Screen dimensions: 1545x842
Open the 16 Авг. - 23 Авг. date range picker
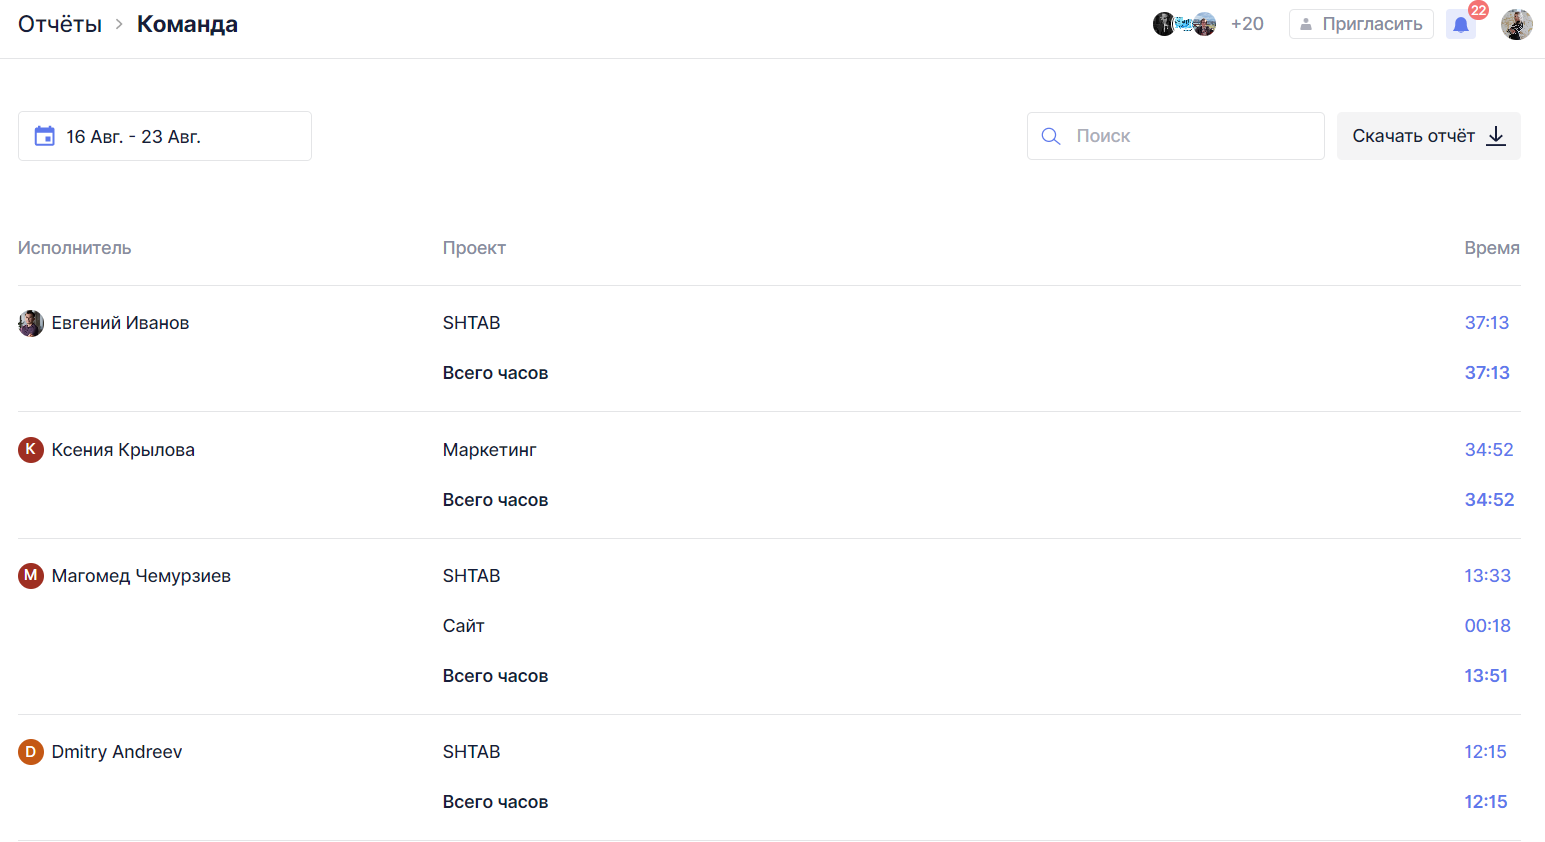coord(165,136)
